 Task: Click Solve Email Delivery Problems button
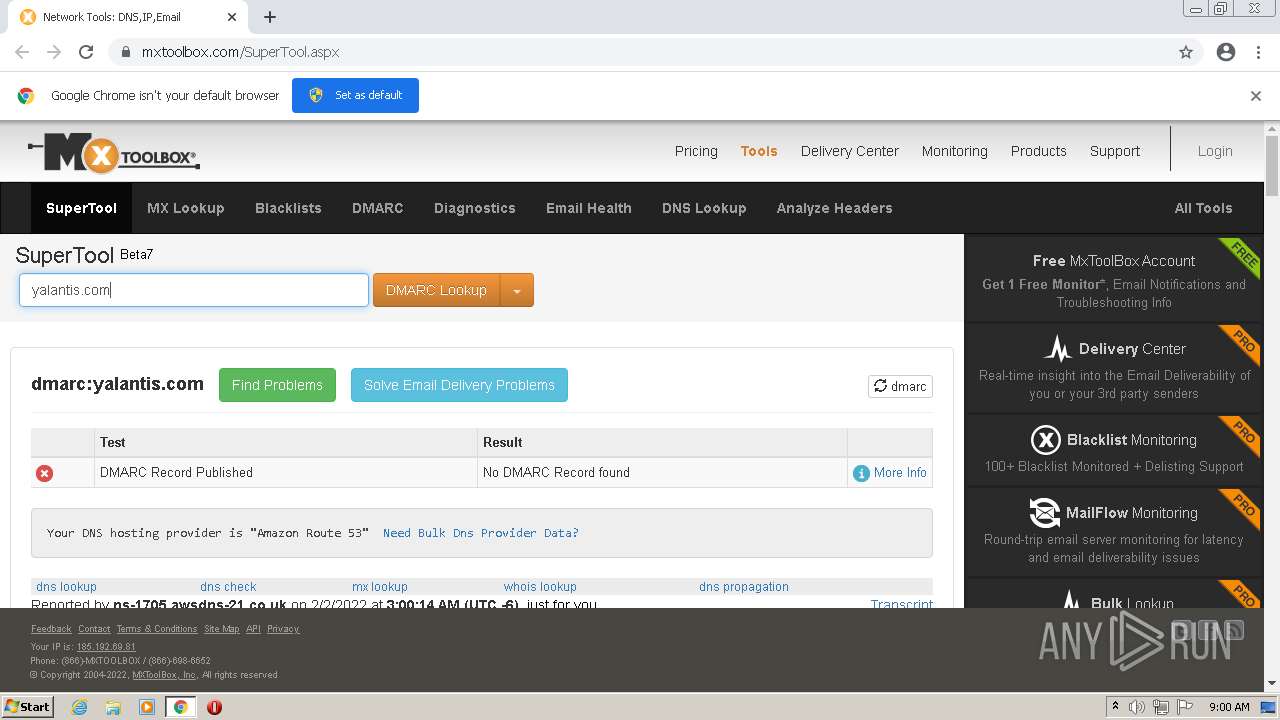[459, 385]
